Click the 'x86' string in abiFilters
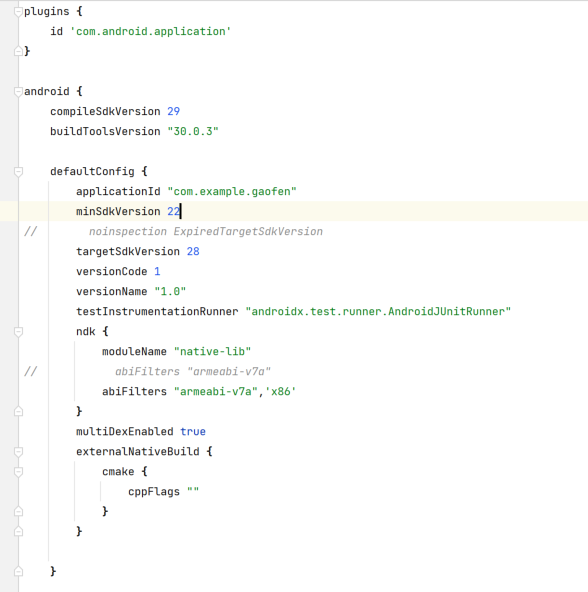This screenshot has width=588, height=592. pos(281,392)
